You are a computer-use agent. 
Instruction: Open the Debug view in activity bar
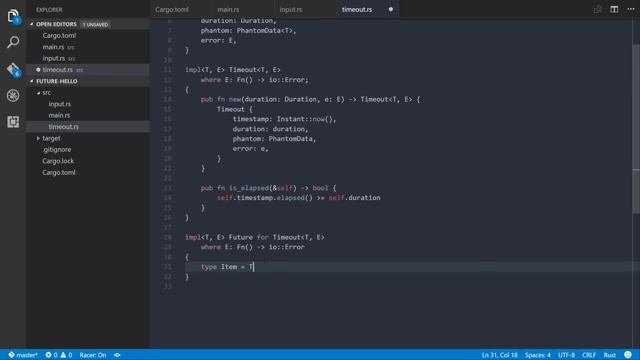[x=13, y=96]
